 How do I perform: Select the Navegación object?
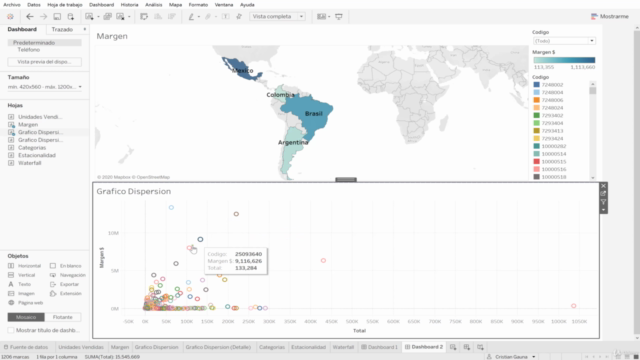(68, 275)
